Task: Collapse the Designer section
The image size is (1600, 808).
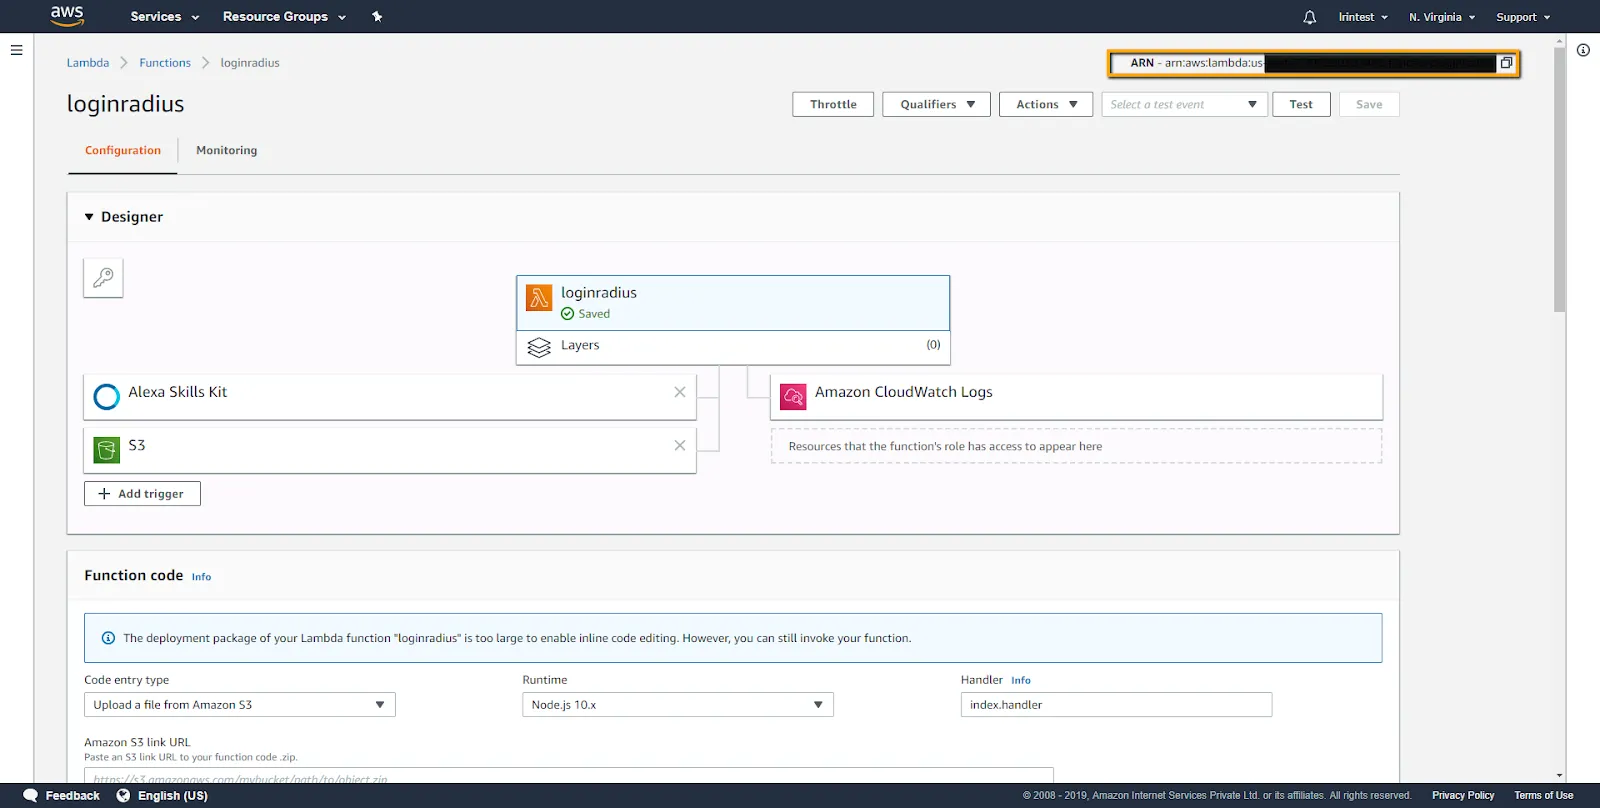Action: [89, 217]
